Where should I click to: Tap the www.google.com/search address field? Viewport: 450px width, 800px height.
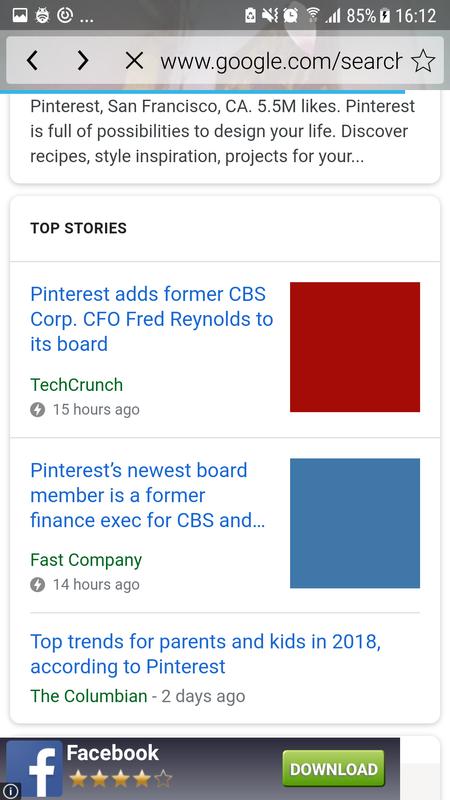click(281, 61)
